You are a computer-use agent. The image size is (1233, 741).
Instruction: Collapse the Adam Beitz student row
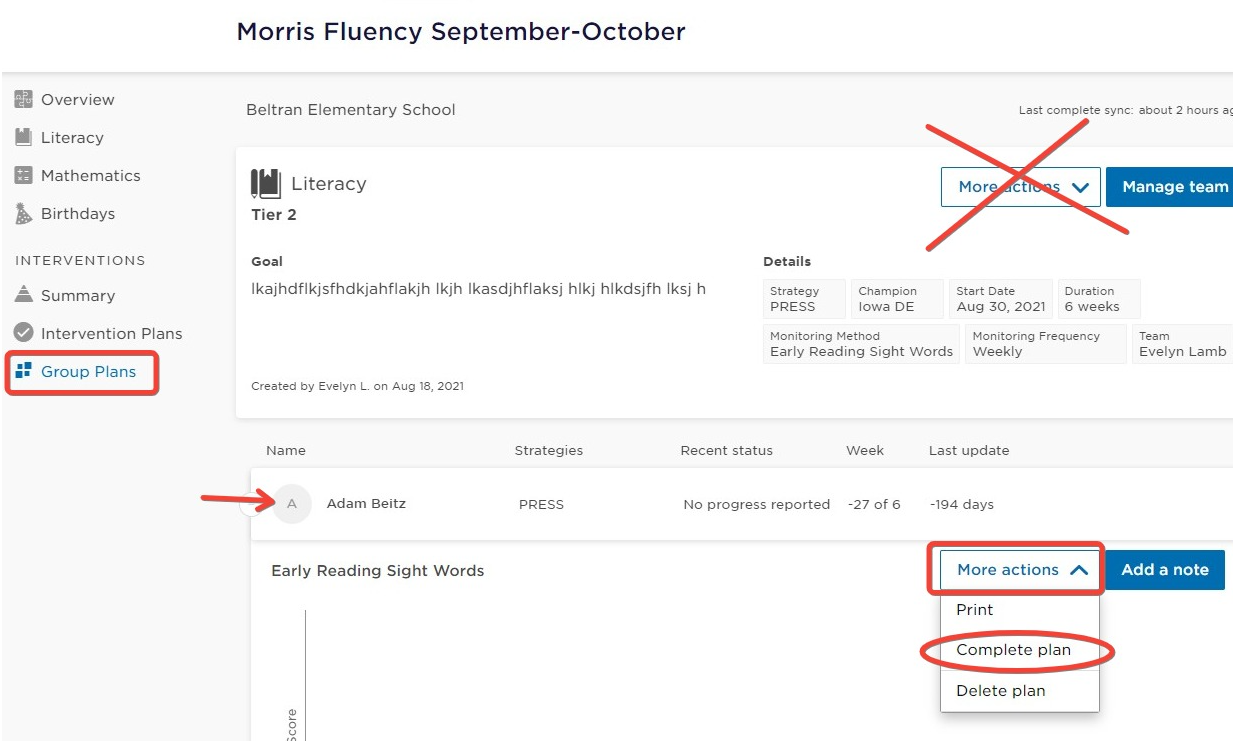(x=250, y=505)
